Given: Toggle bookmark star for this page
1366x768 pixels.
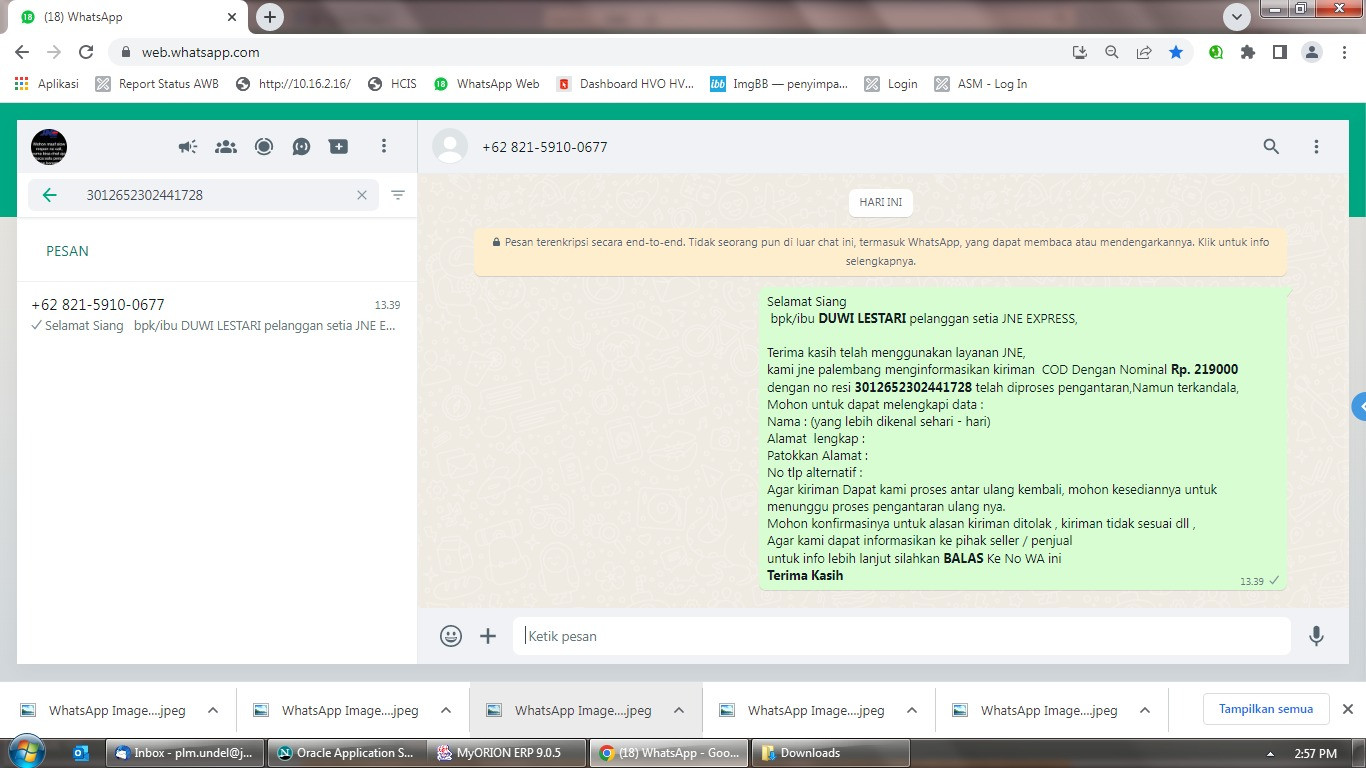Looking at the screenshot, I should coord(1176,52).
